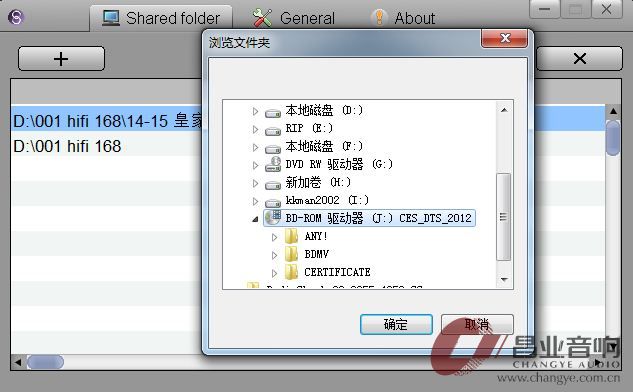
Task: Click the DVD RW drive (G:) icon
Action: pyautogui.click(x=273, y=164)
